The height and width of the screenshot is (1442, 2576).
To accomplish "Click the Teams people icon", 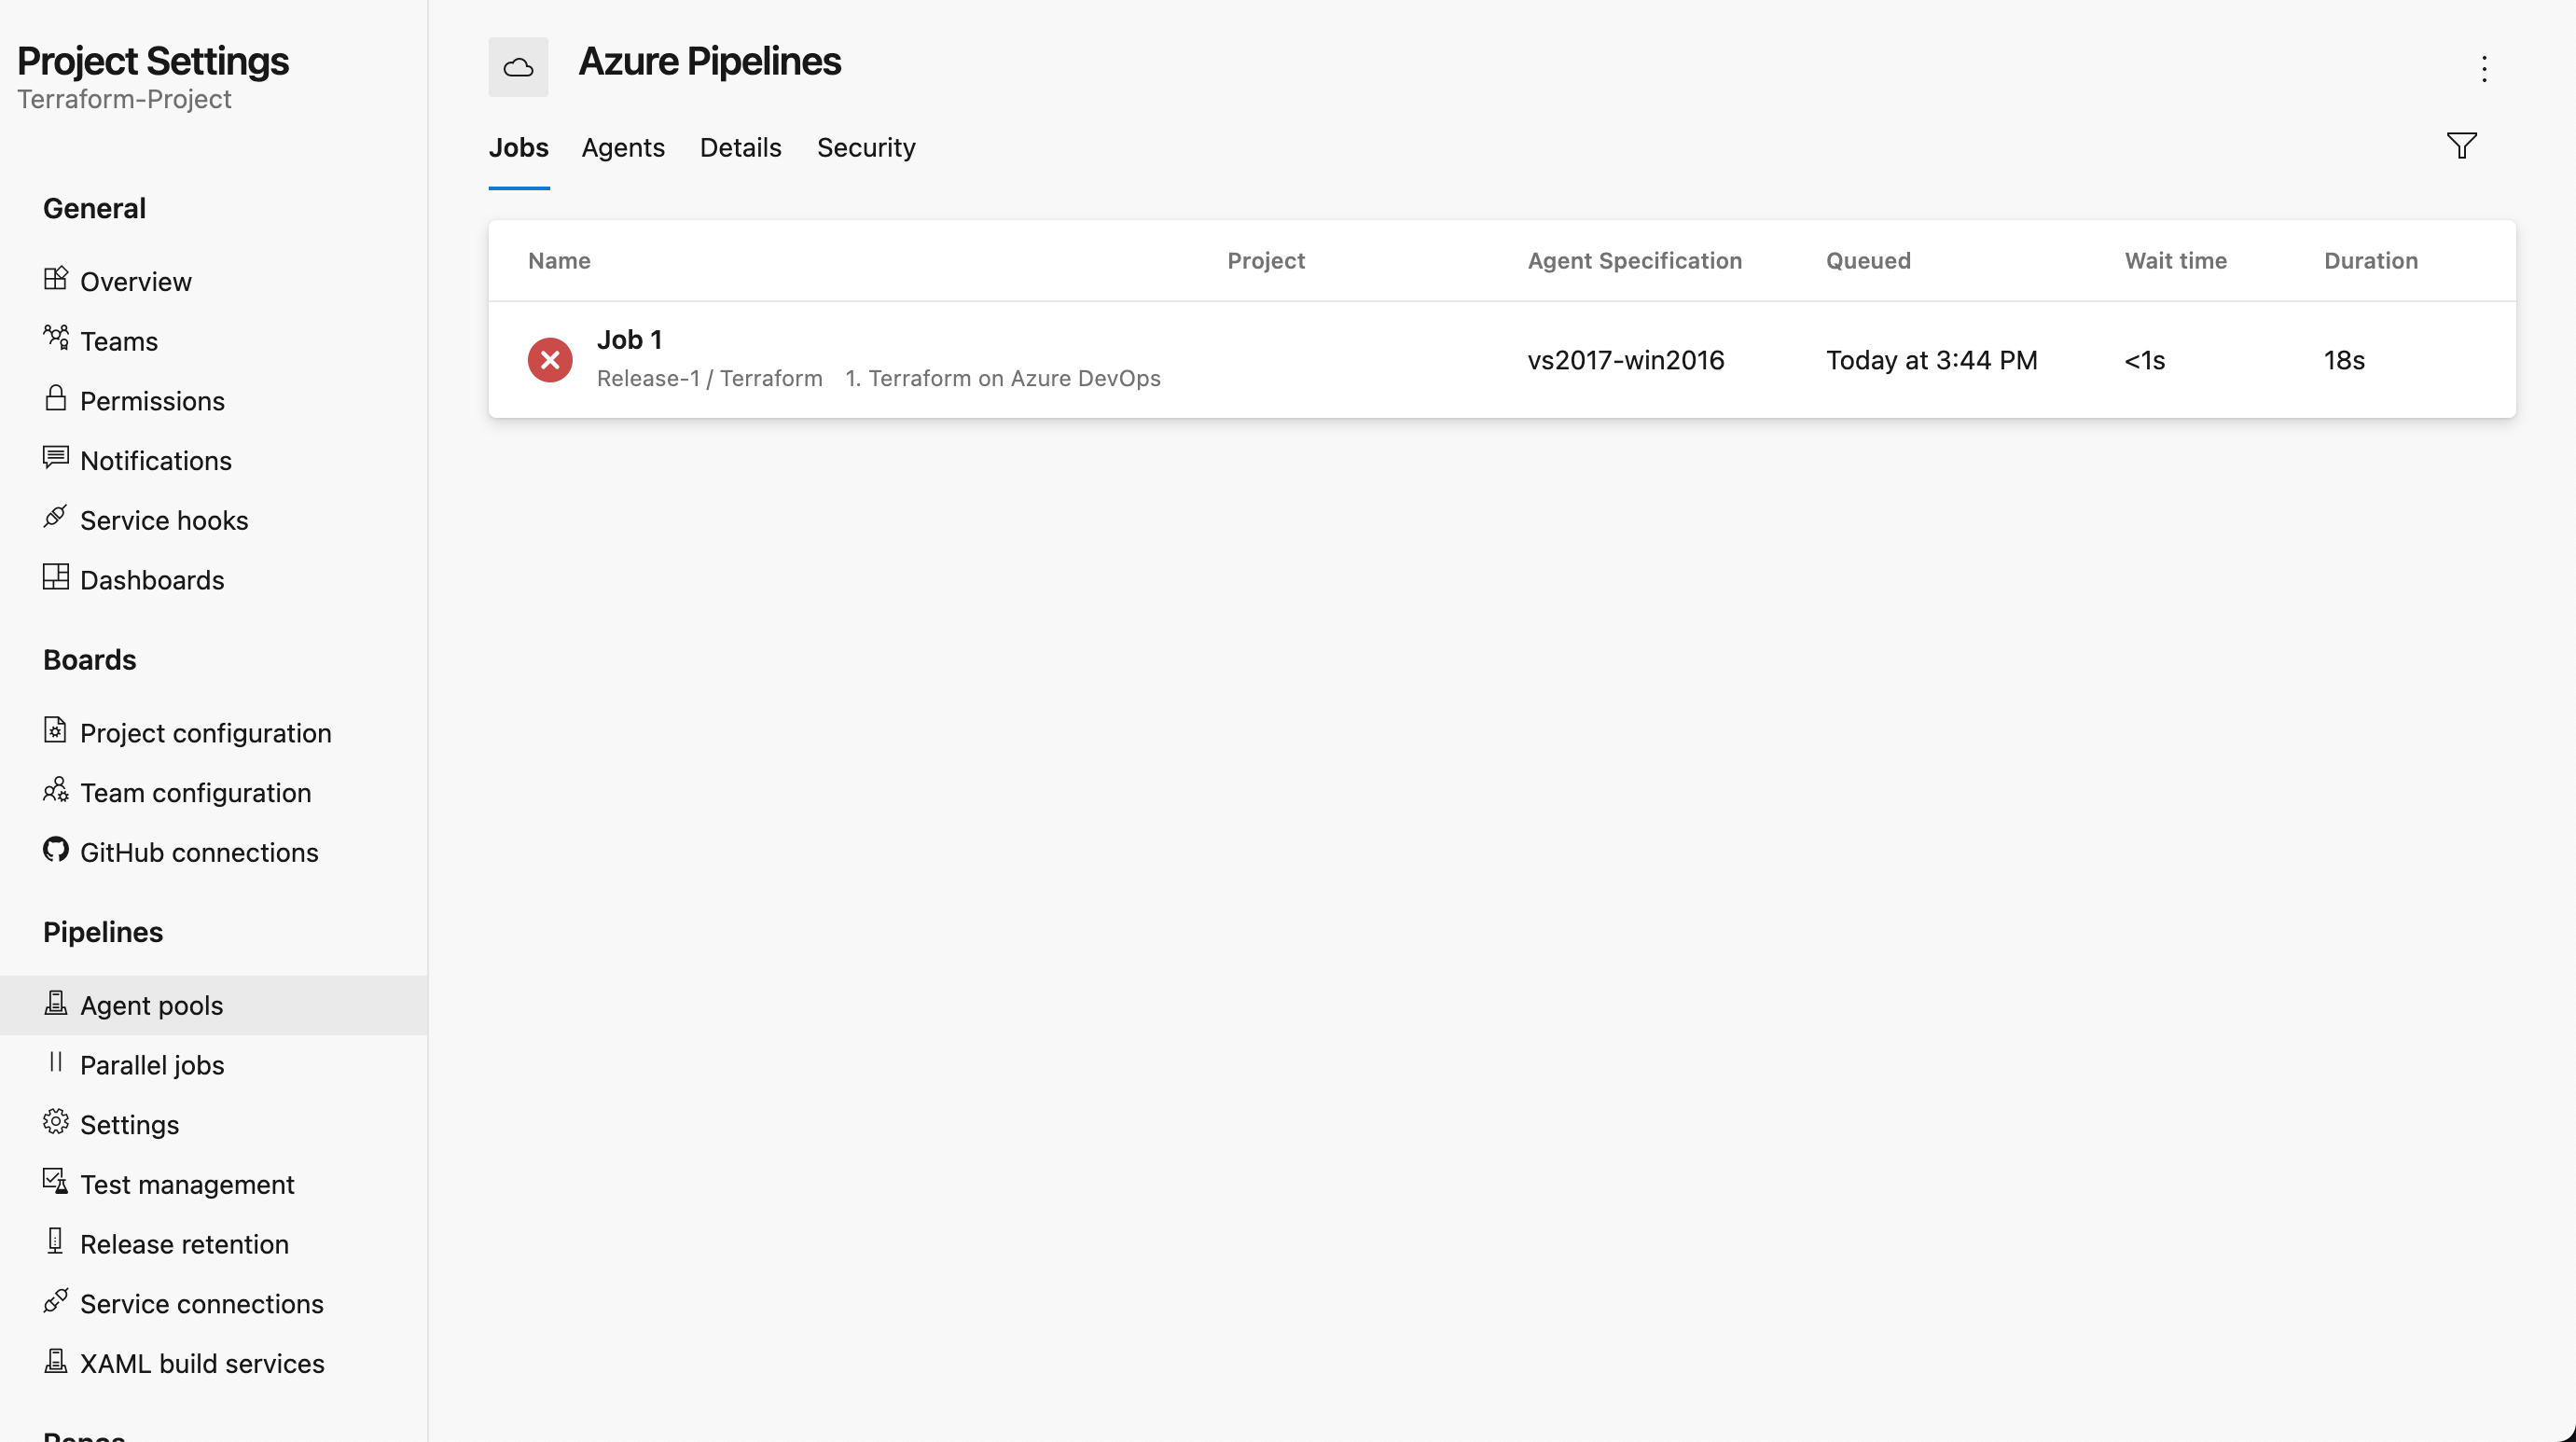I will (x=56, y=338).
